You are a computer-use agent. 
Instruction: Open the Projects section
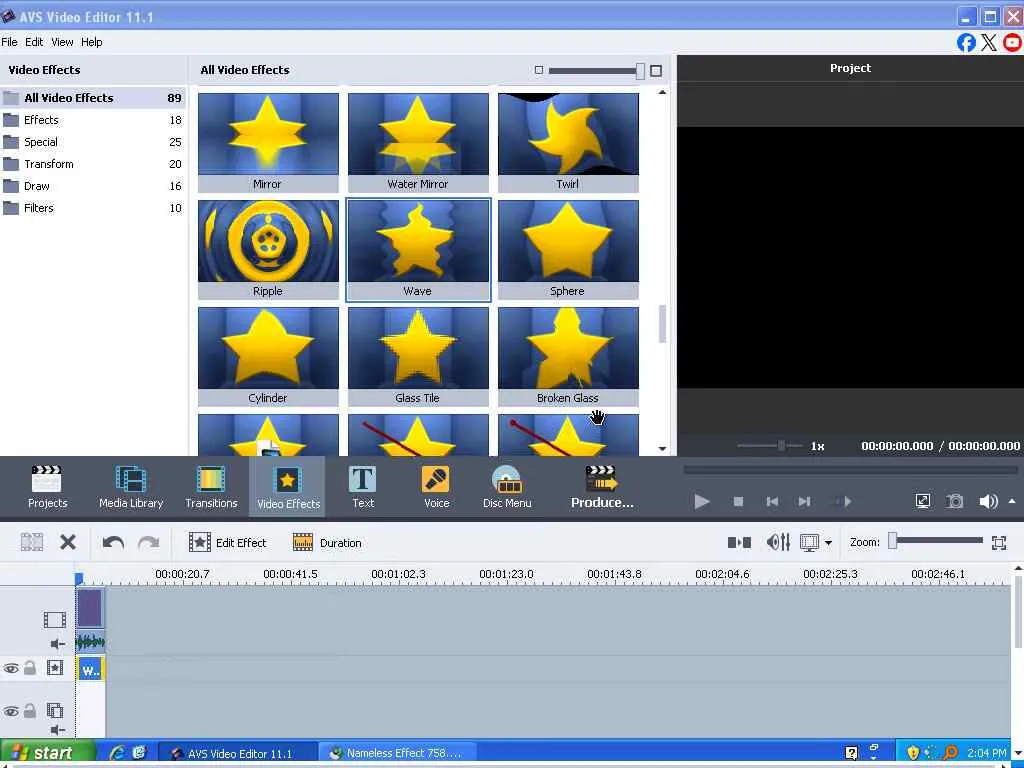(x=47, y=487)
